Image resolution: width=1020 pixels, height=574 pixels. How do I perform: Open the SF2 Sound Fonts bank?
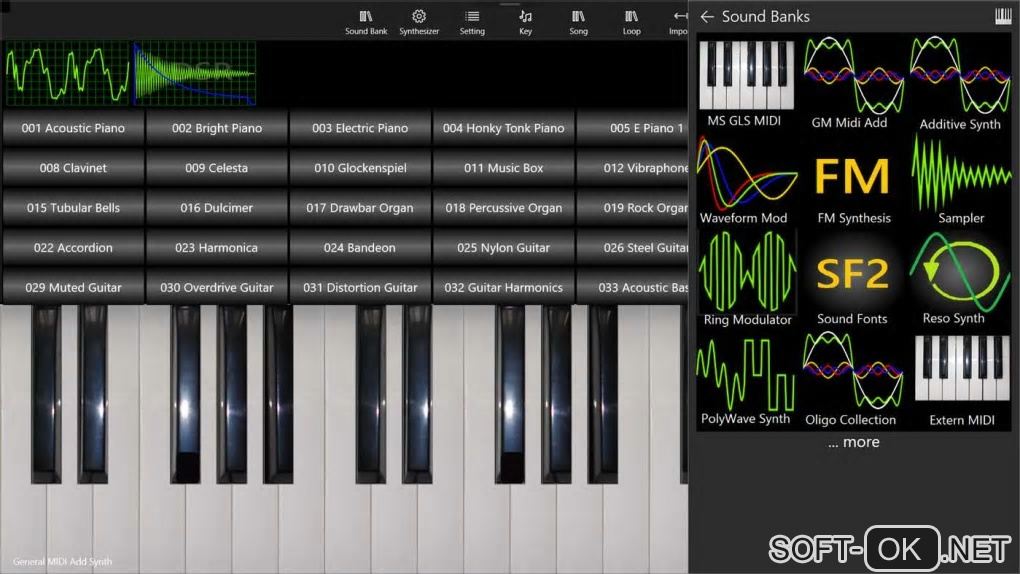pos(852,281)
